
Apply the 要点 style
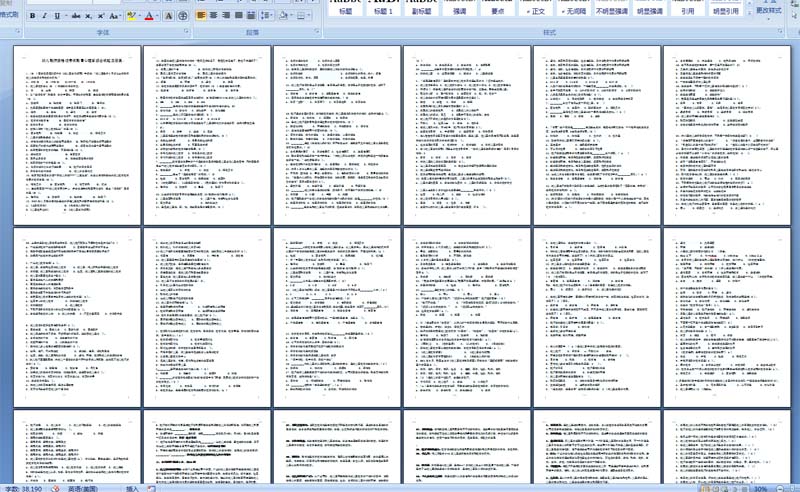tap(497, 8)
